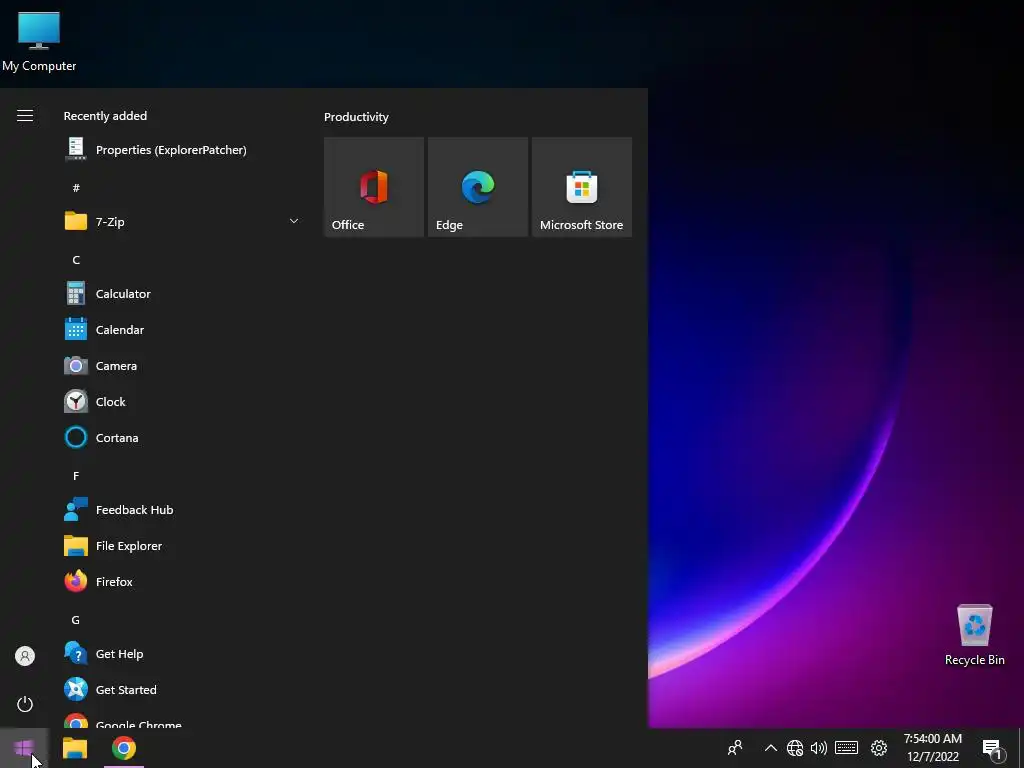Launch Calculator from the app list
The image size is (1024, 768).
182,293
